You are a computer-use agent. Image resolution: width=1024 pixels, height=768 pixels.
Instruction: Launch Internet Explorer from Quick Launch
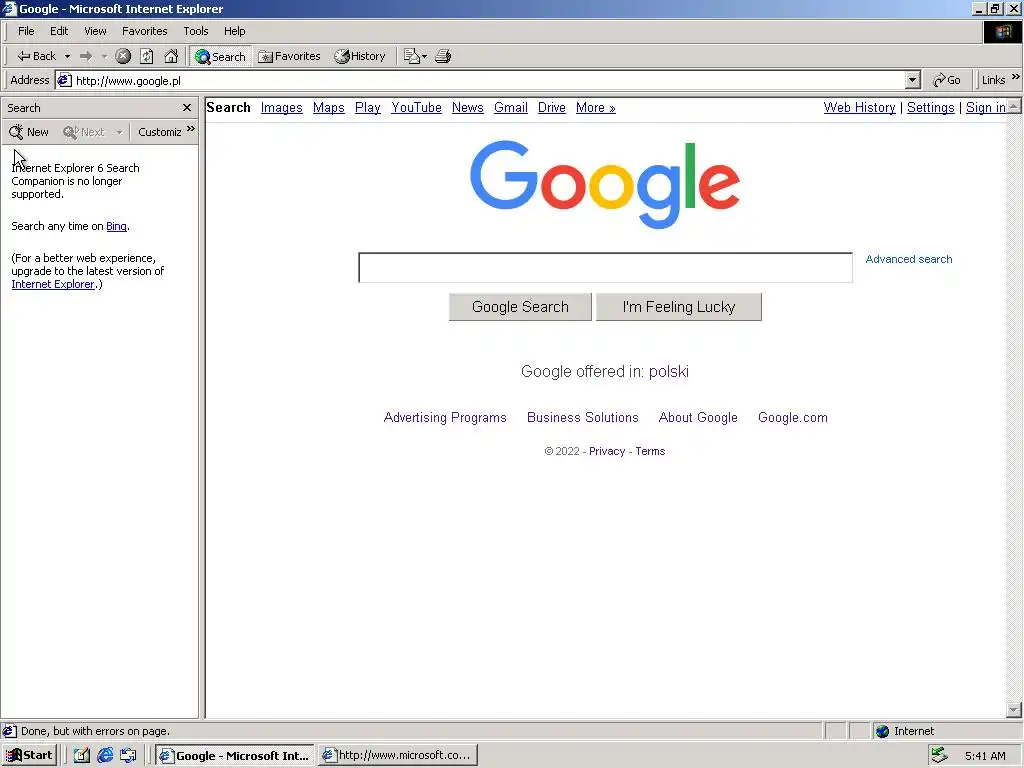[105, 756]
